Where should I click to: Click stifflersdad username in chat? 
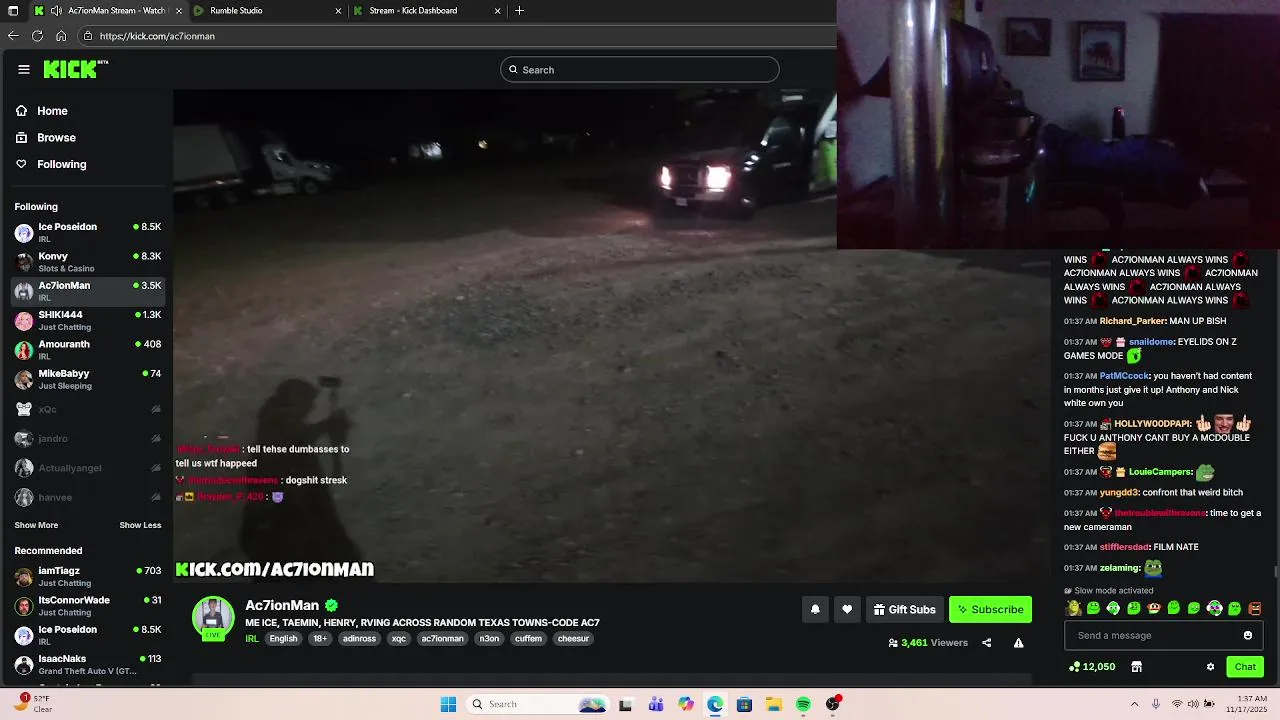coord(1124,547)
